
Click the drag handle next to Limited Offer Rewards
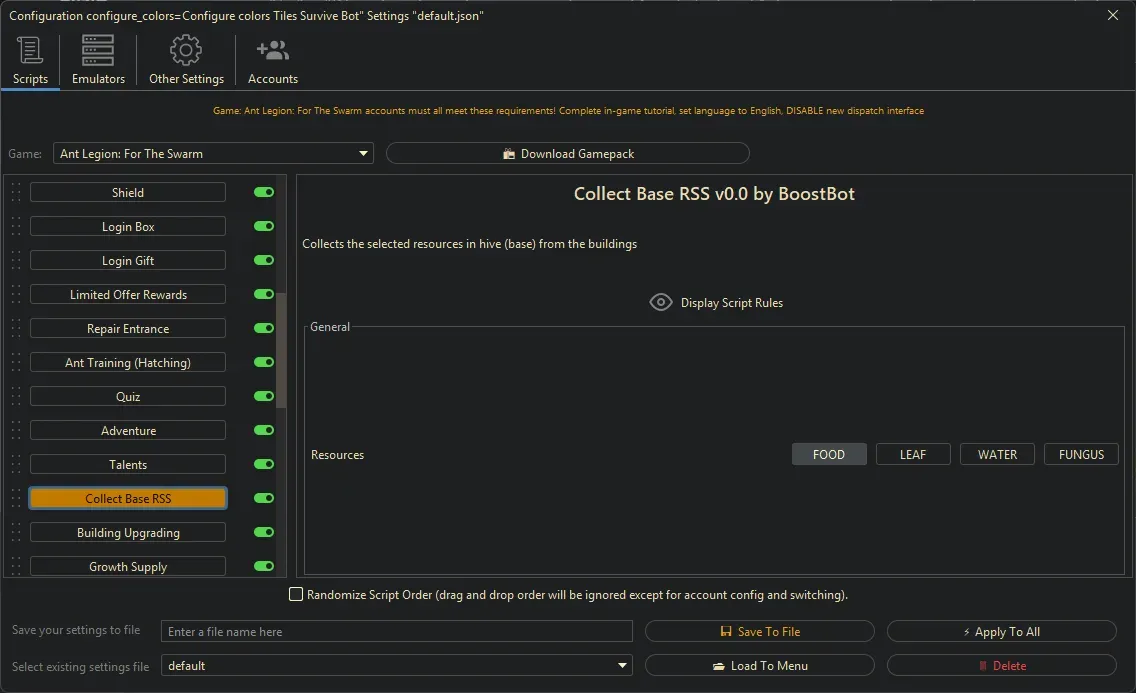tap(16, 295)
